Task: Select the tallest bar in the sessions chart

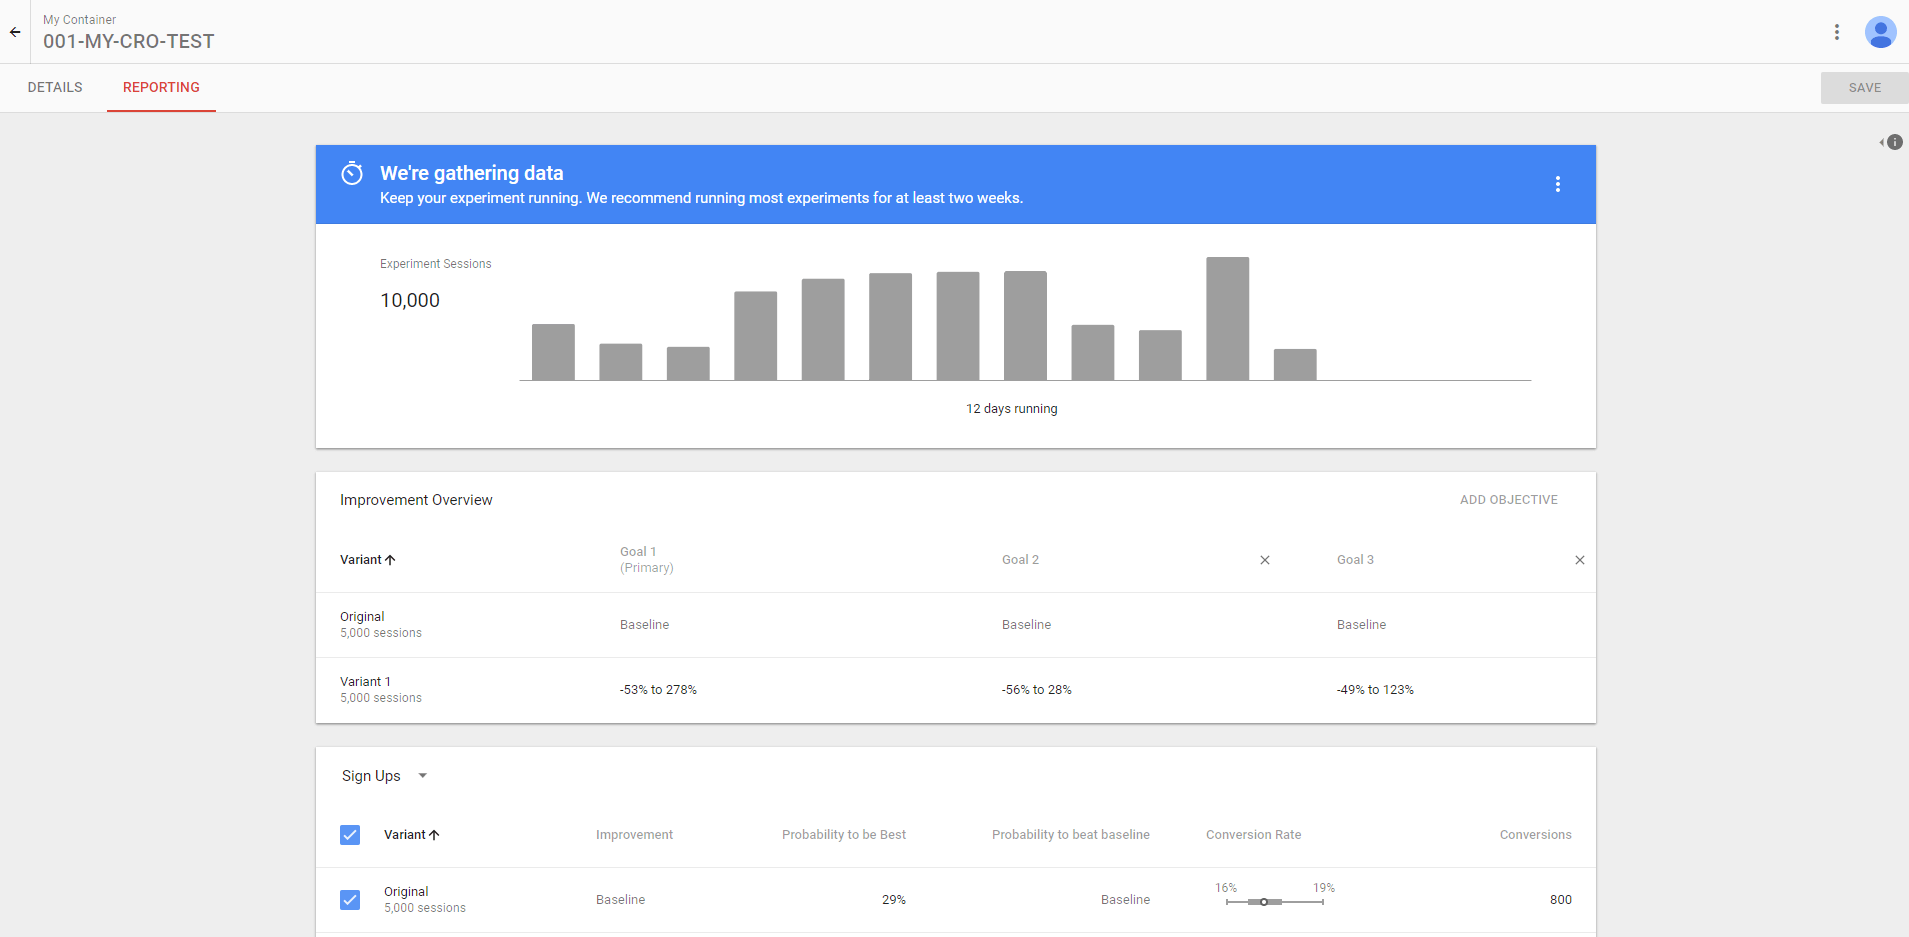Action: click(x=1226, y=318)
